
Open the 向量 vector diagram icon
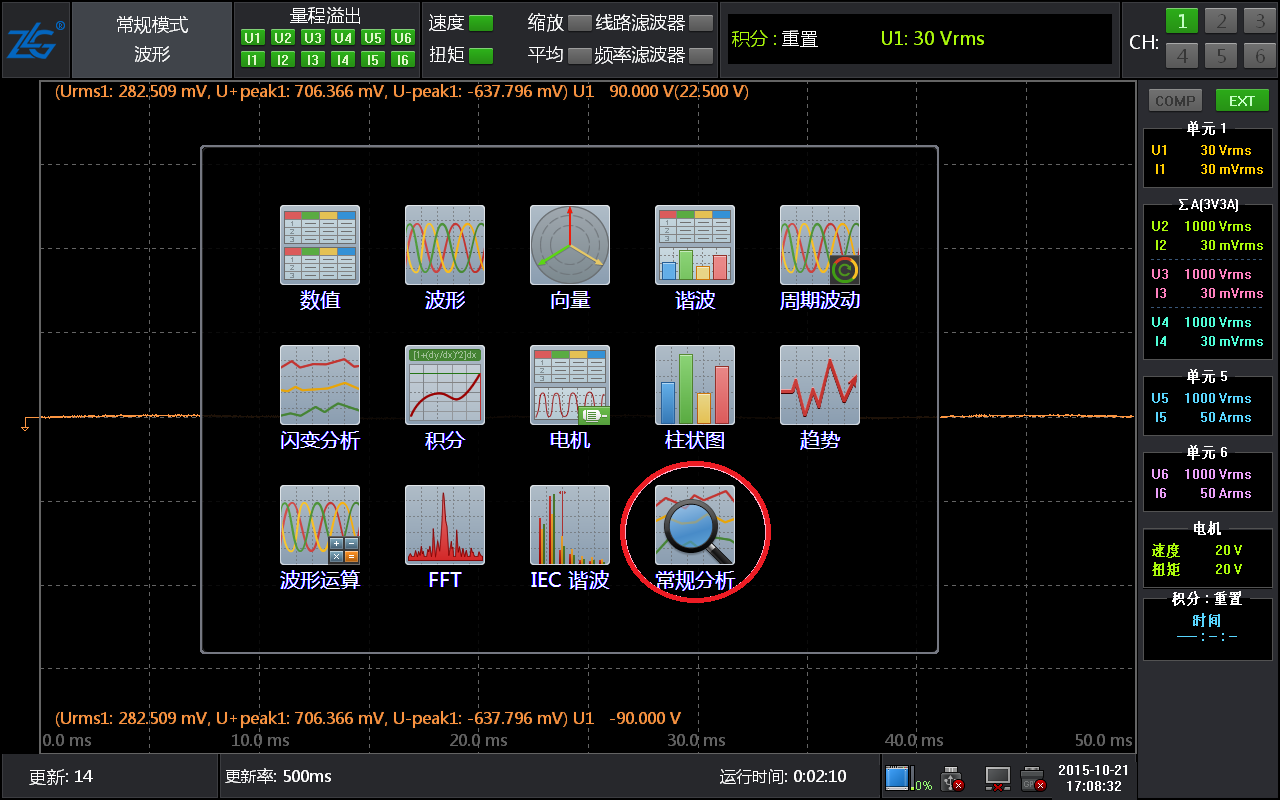pyautogui.click(x=570, y=246)
